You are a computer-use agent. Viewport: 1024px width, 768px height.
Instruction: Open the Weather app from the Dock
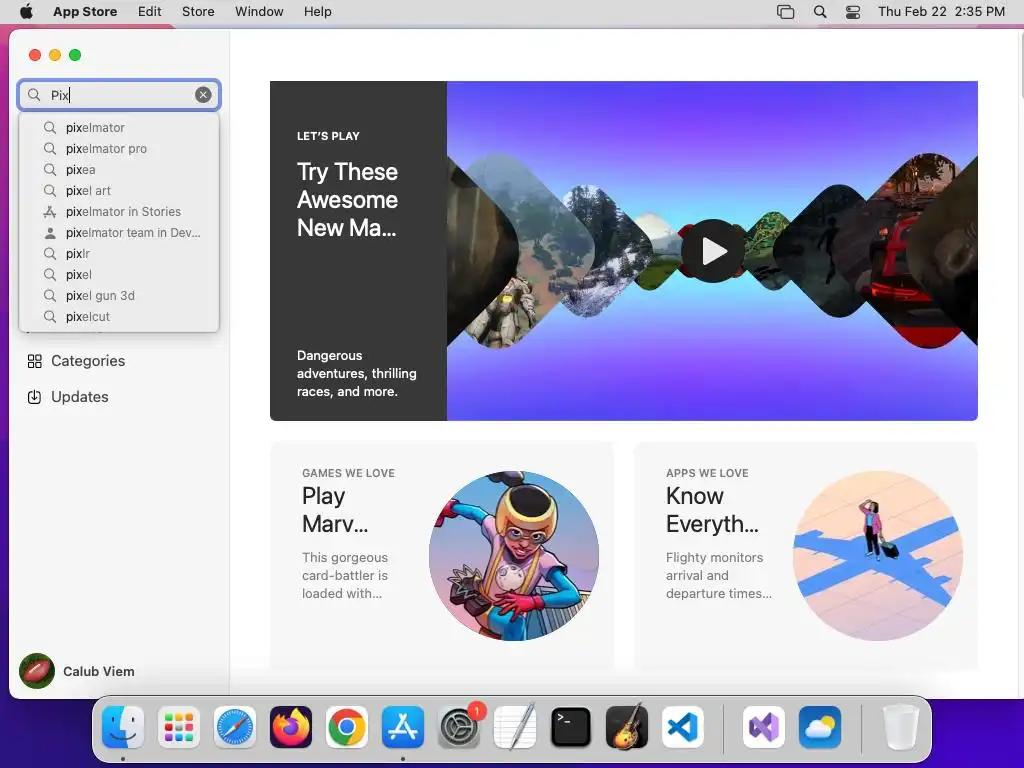tap(820, 727)
